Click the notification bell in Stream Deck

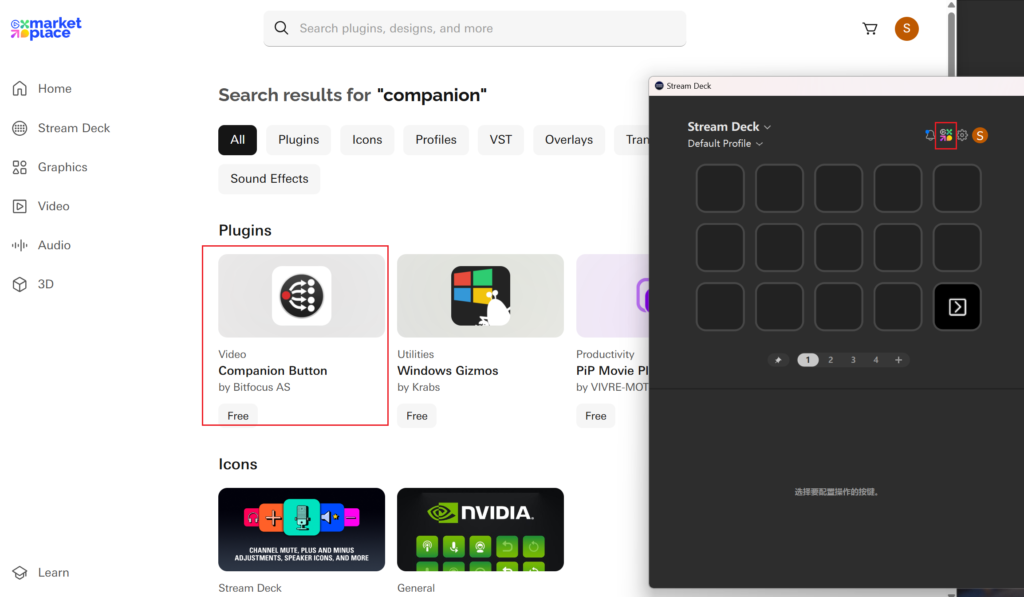[930, 135]
